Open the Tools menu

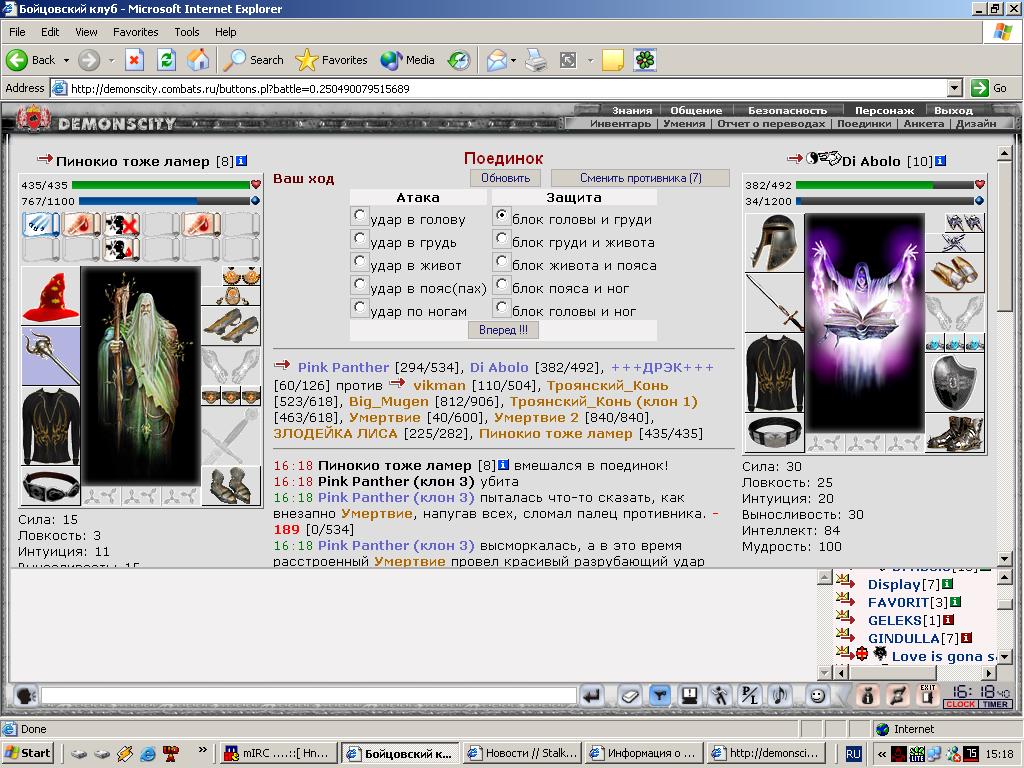[187, 32]
